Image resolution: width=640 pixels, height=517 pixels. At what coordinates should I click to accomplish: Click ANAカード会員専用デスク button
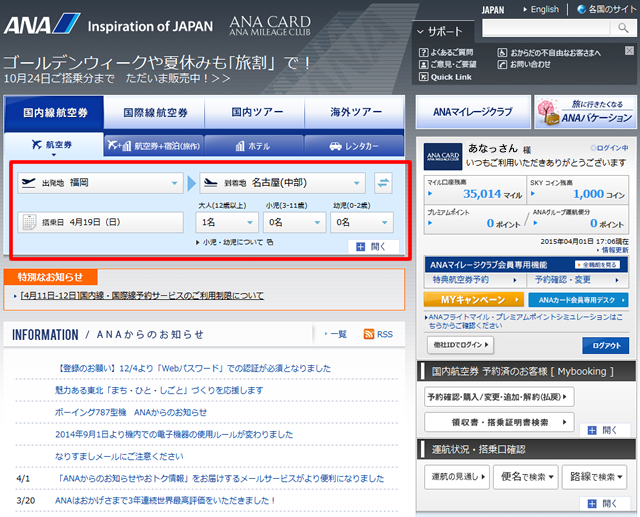[x=578, y=300]
